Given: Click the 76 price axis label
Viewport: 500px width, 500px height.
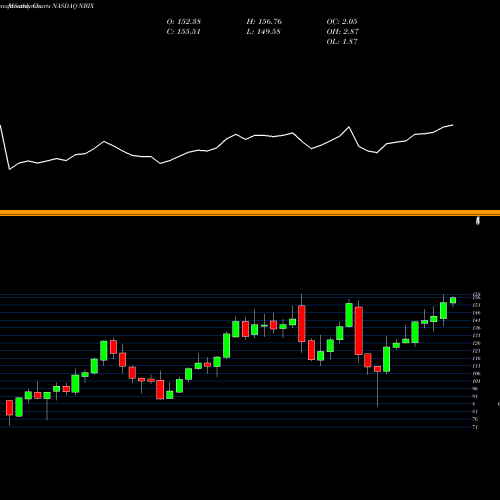Looking at the screenshot, I should (x=475, y=419).
